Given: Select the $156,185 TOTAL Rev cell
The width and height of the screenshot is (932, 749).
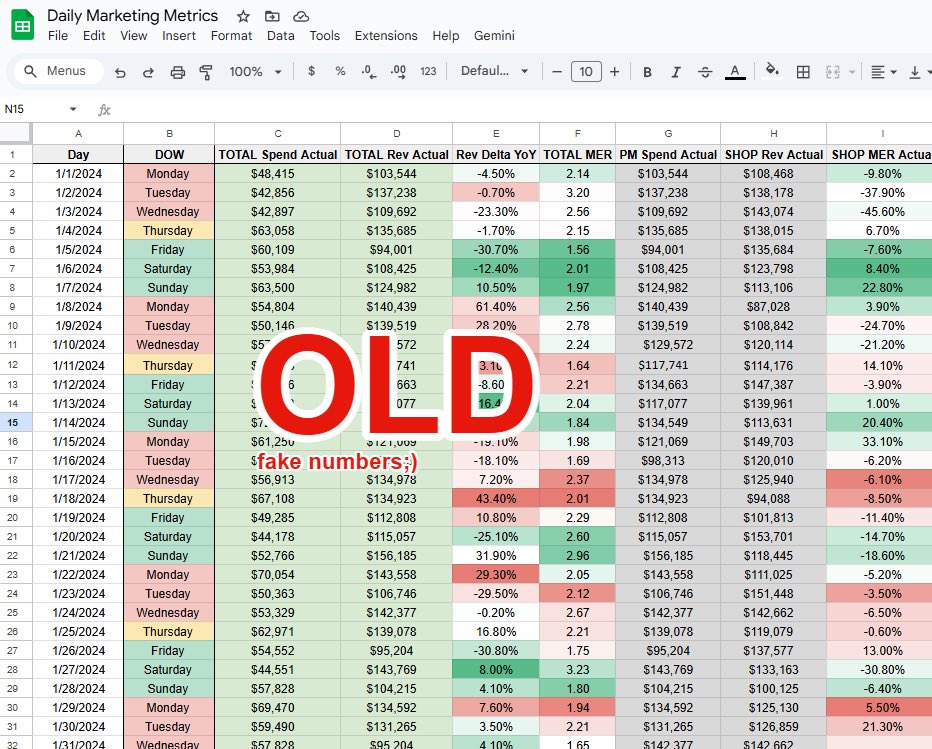Looking at the screenshot, I should tap(396, 556).
